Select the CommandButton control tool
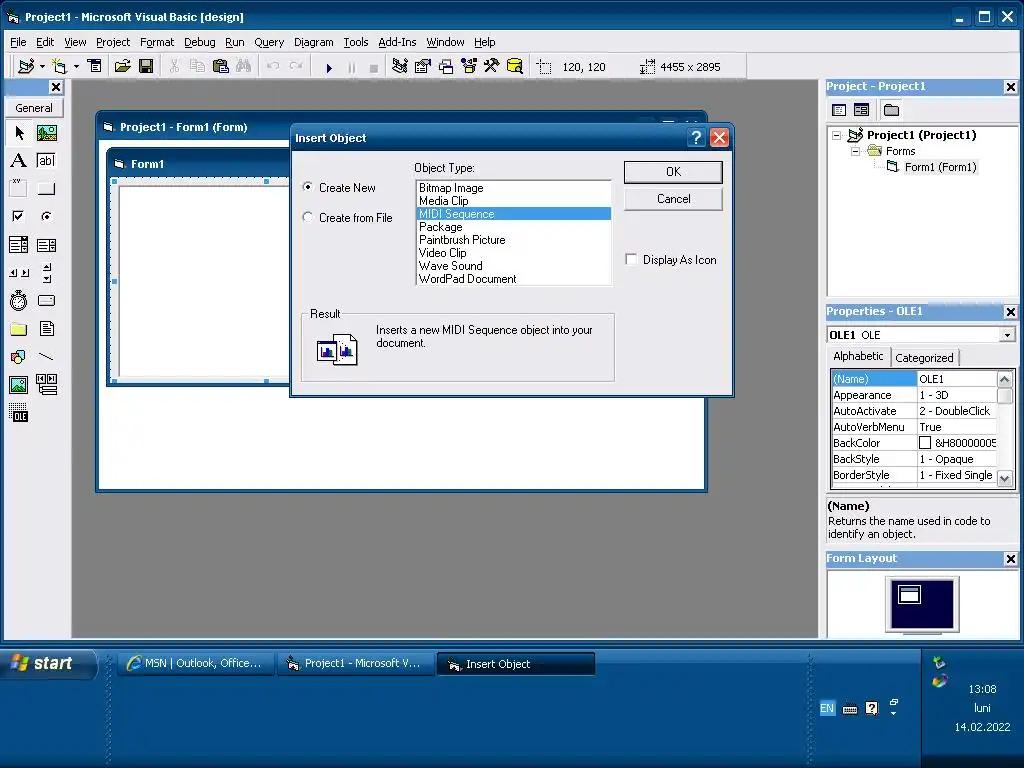1024x768 pixels. pos(46,189)
